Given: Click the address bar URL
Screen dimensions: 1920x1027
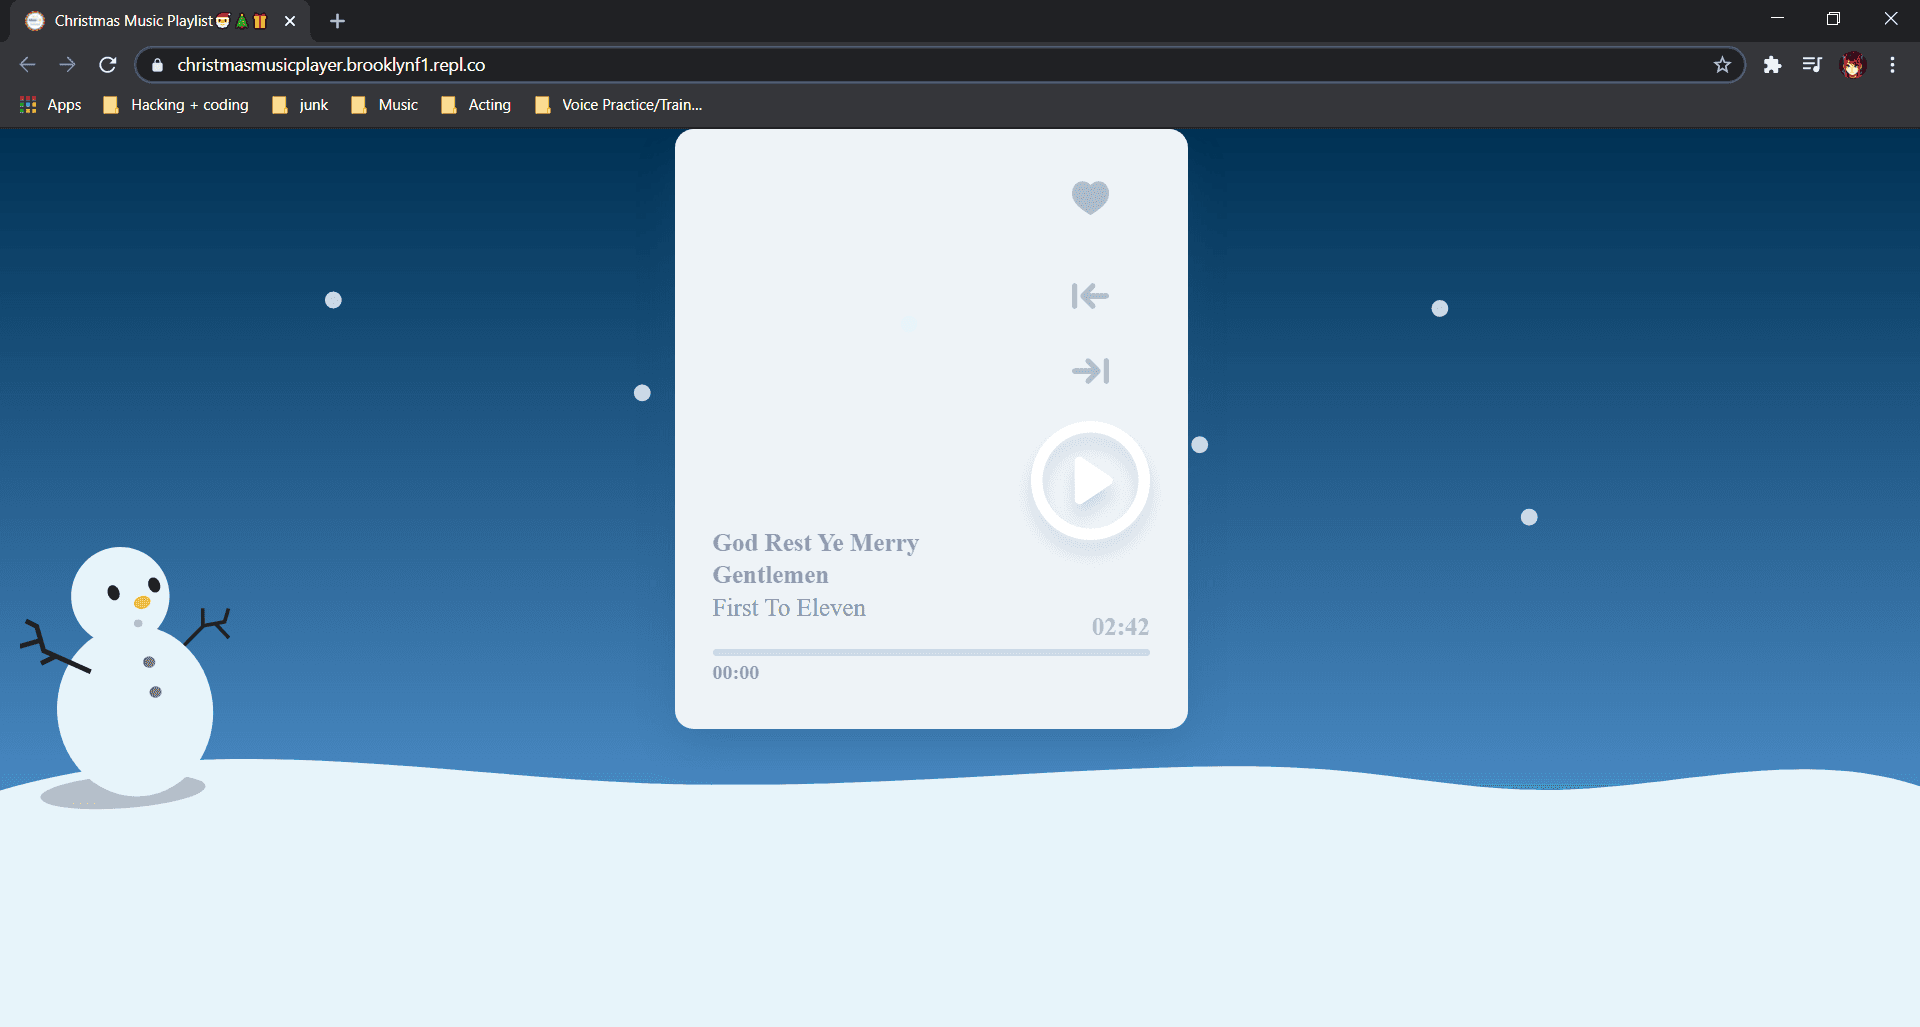Looking at the screenshot, I should coord(331,65).
